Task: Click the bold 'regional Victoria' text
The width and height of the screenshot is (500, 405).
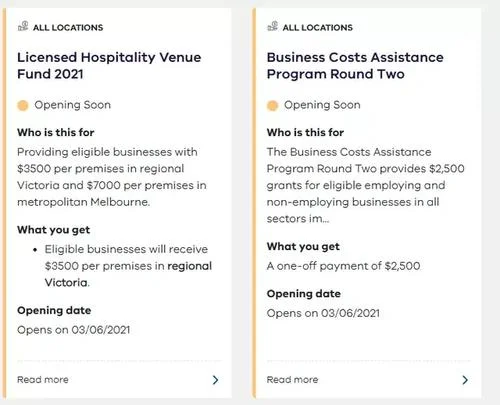Action: tap(128, 274)
